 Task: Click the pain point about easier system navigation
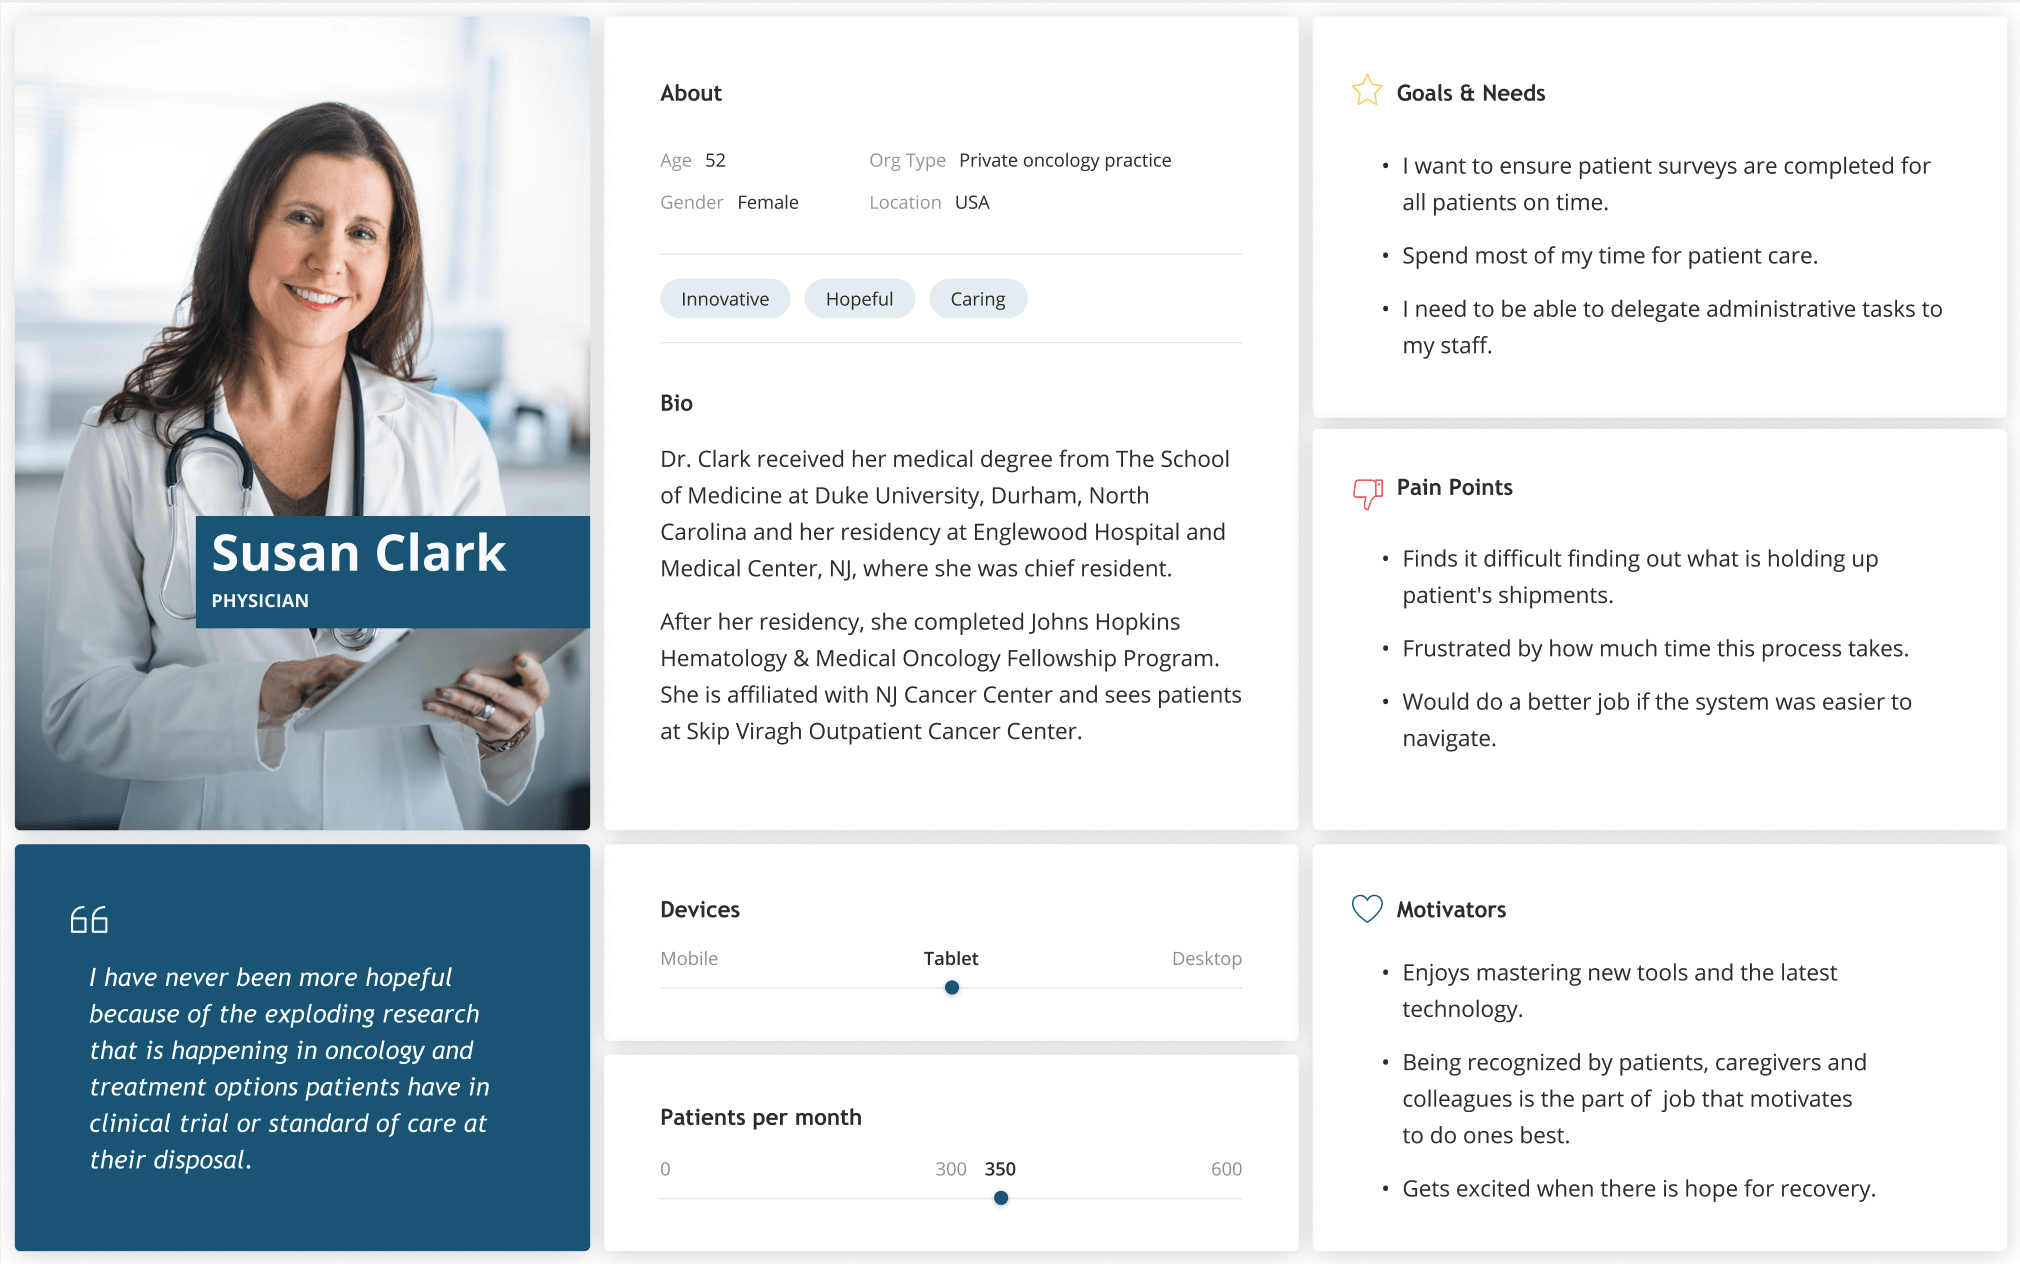point(1657,720)
